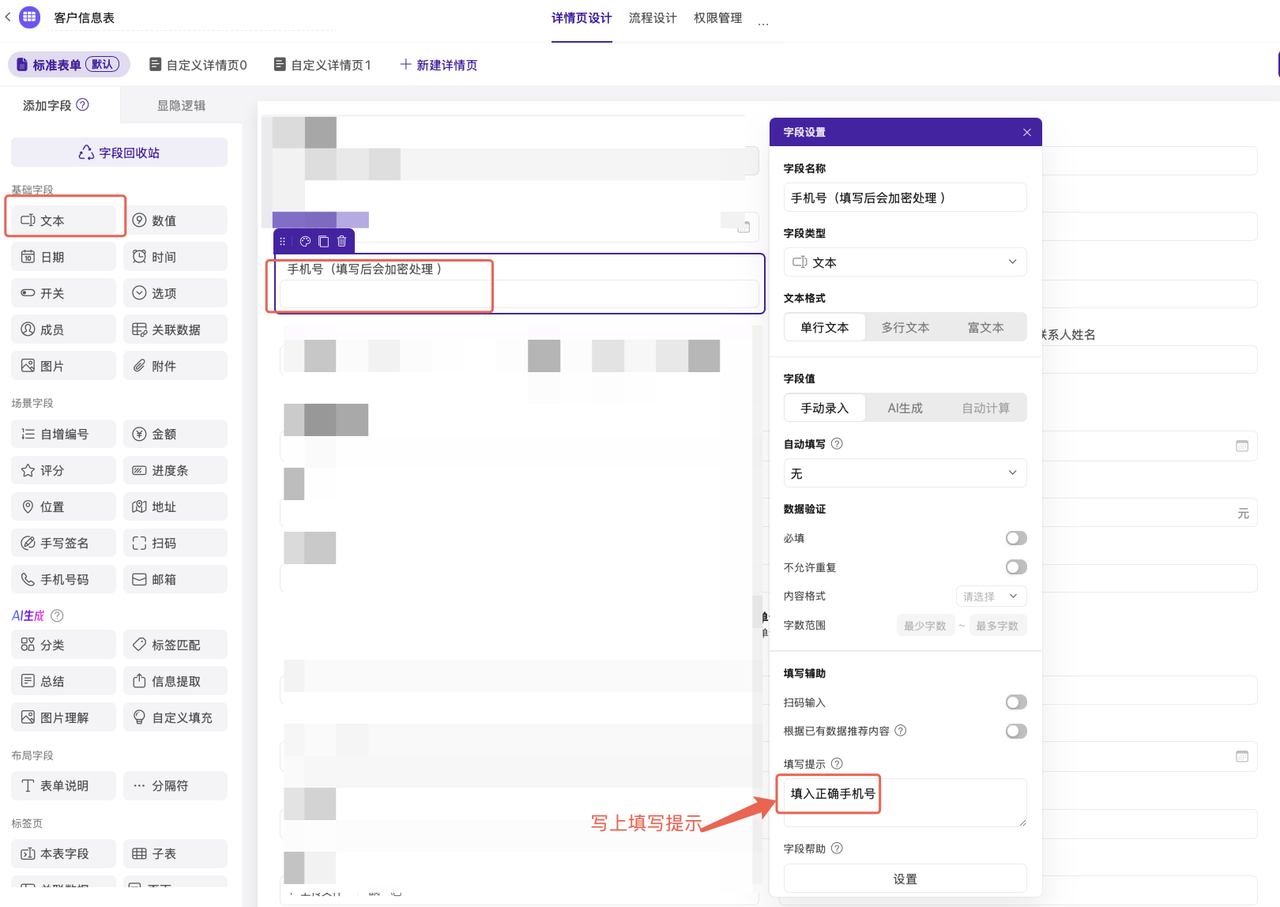
Task: Click the palette style icon on field toolbar
Action: pyautogui.click(x=305, y=241)
